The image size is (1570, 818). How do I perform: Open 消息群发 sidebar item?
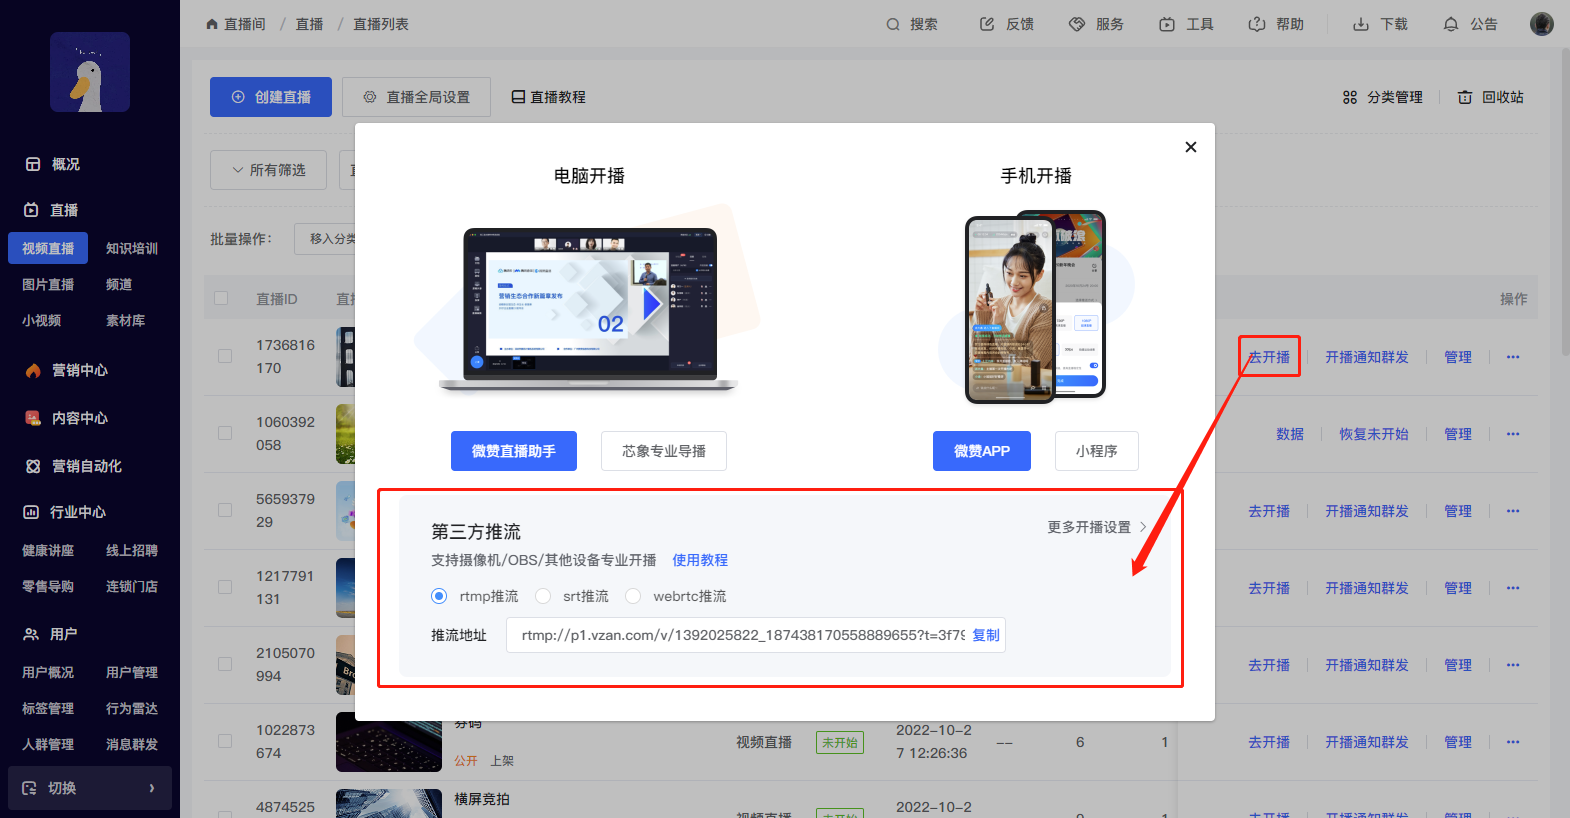tap(132, 744)
